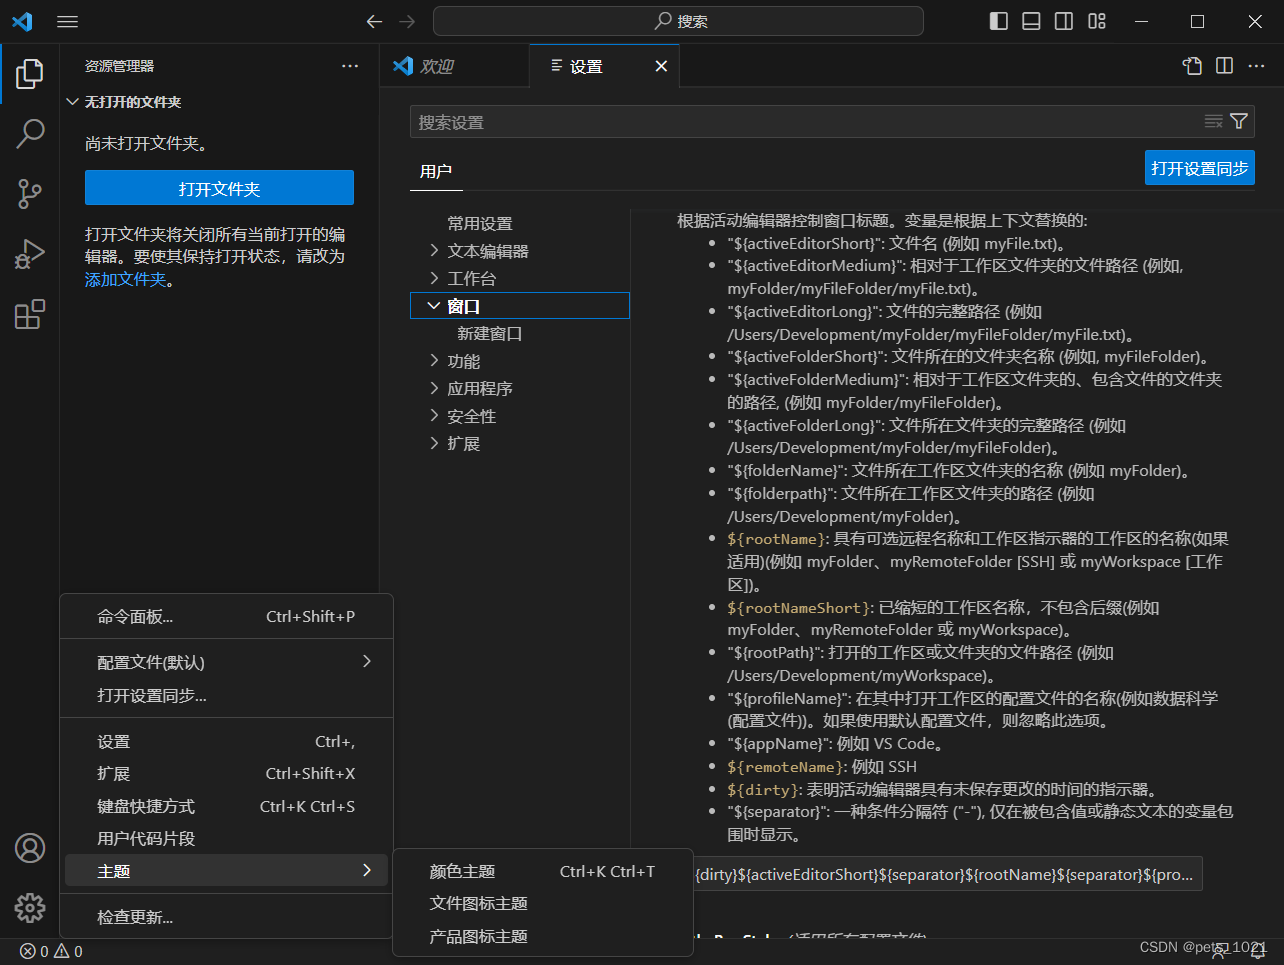Select the Explorer icon in activity bar
1284x965 pixels.
[x=29, y=72]
